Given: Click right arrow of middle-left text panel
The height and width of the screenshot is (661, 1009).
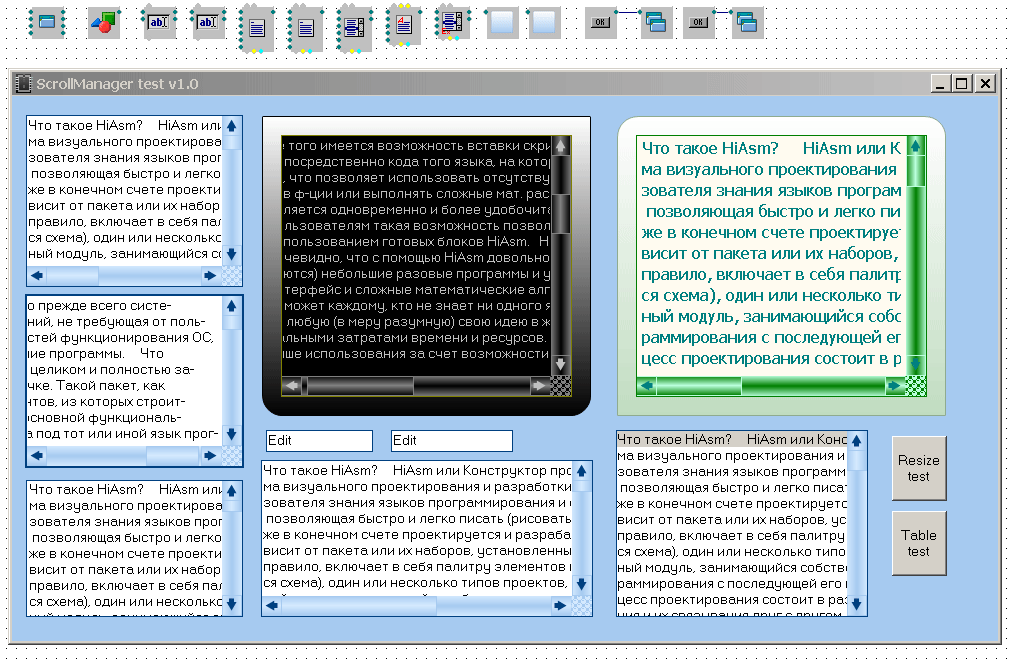Looking at the screenshot, I should pyautogui.click(x=210, y=456).
